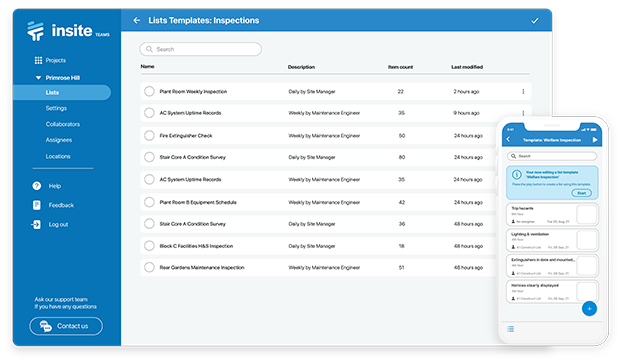
Task: Select the Stair Core A survey with 80 items
Action: tap(149, 157)
